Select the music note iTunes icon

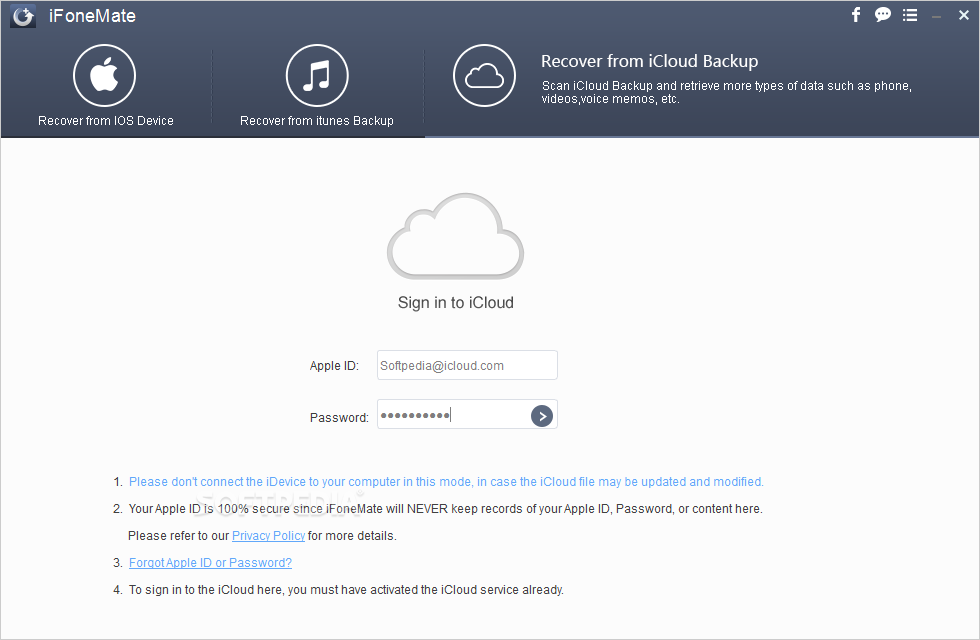point(317,76)
